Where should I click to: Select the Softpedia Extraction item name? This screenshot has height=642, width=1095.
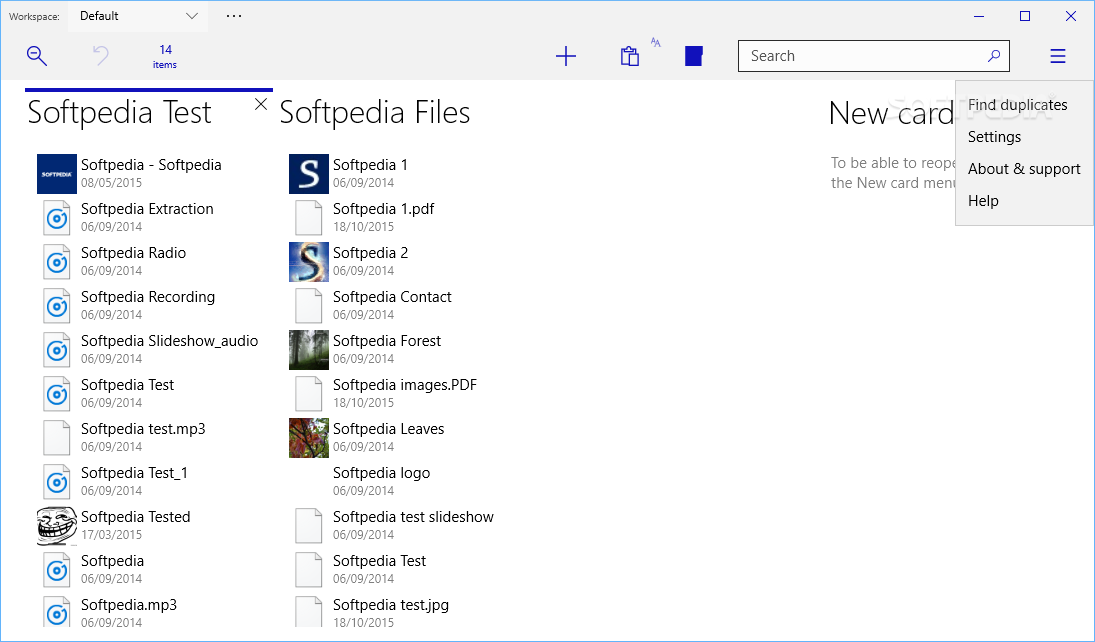[x=147, y=209]
